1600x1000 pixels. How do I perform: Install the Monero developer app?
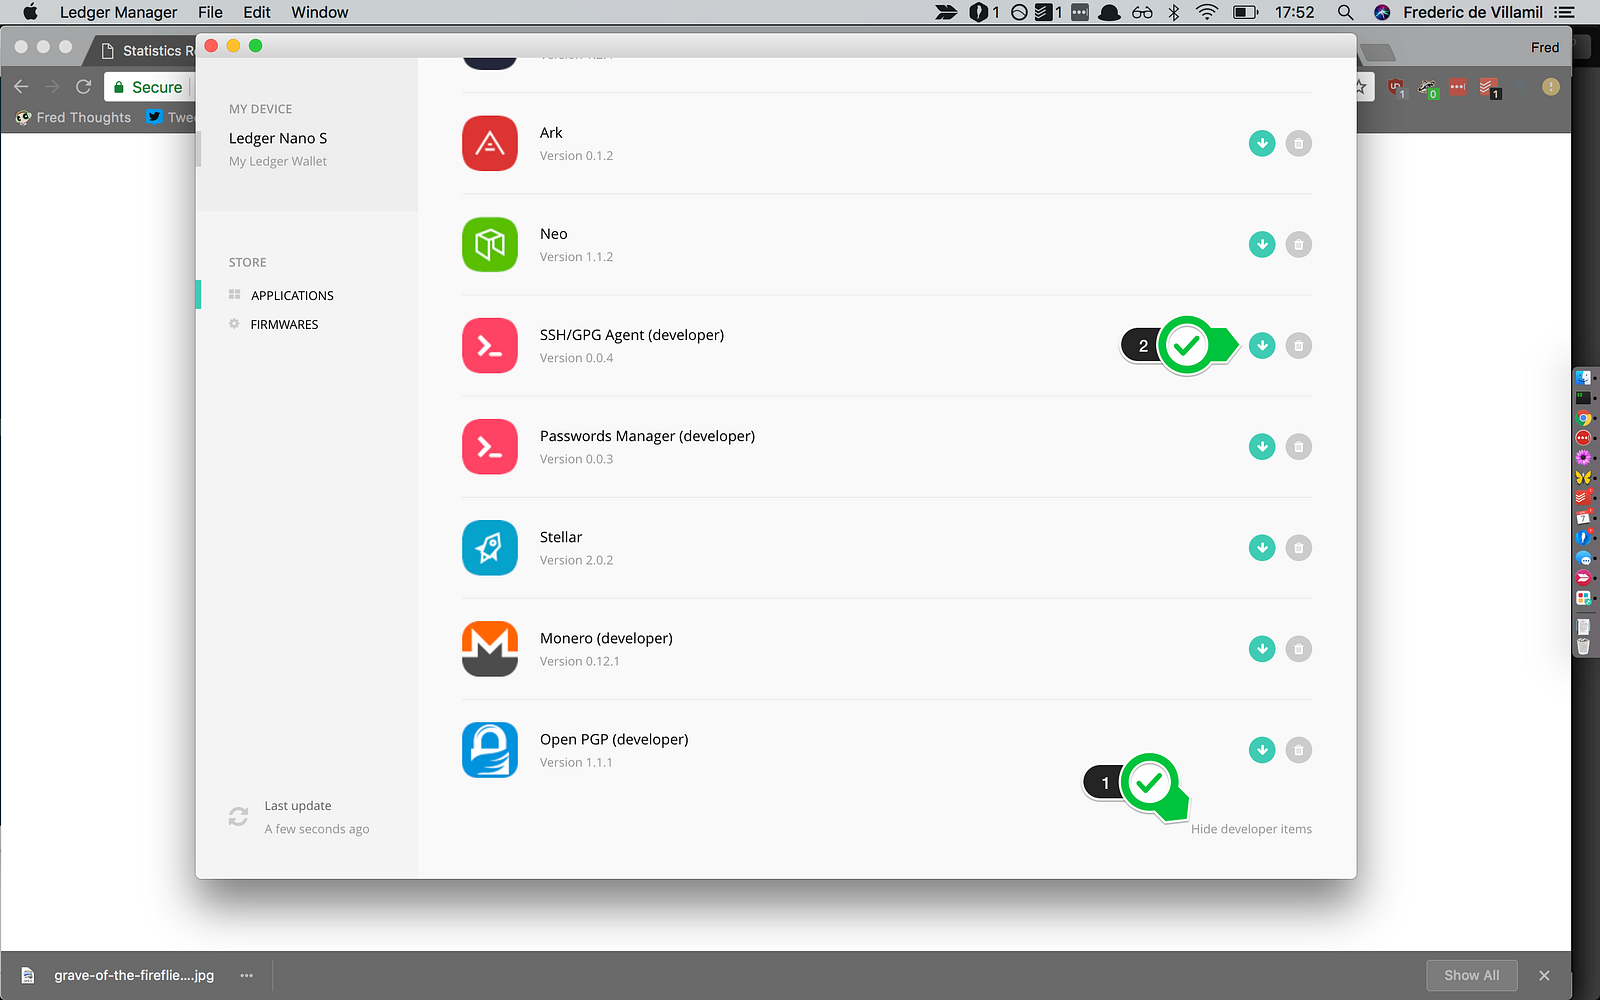coord(1262,648)
